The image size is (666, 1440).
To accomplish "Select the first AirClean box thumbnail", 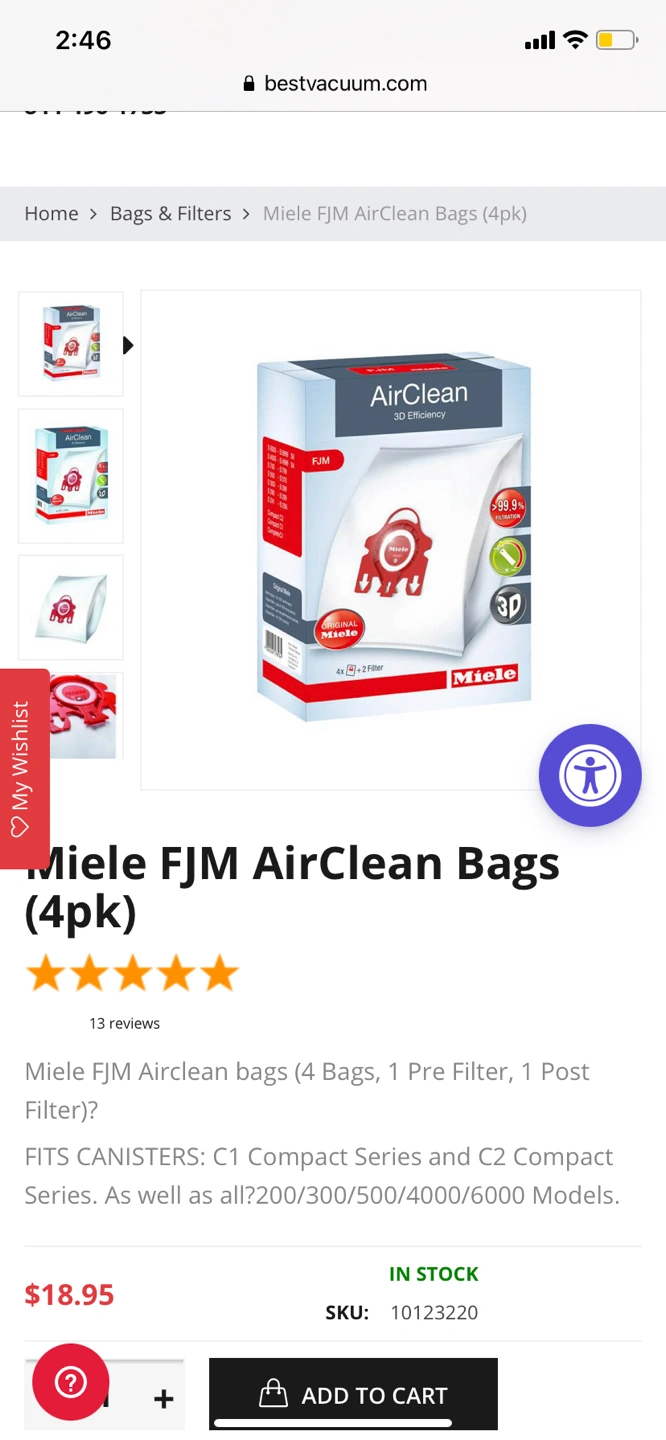I will click(71, 344).
